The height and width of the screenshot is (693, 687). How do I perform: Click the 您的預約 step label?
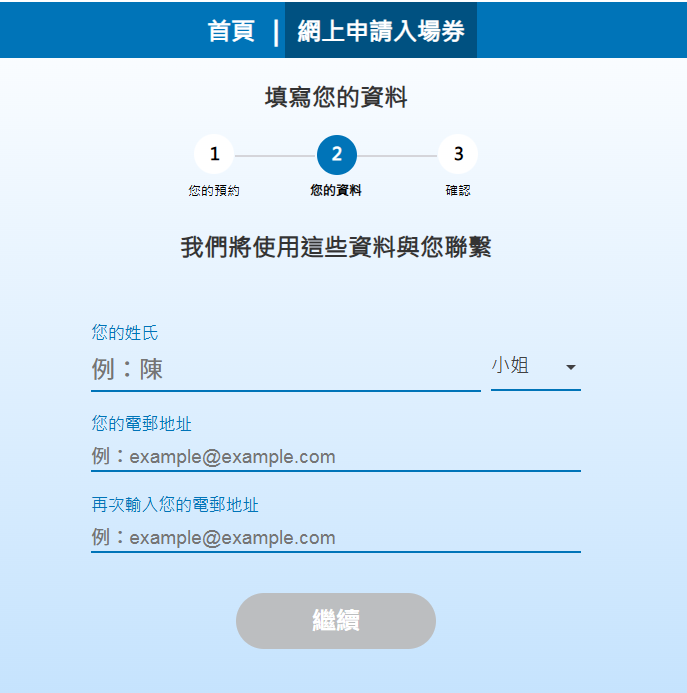[x=214, y=190]
